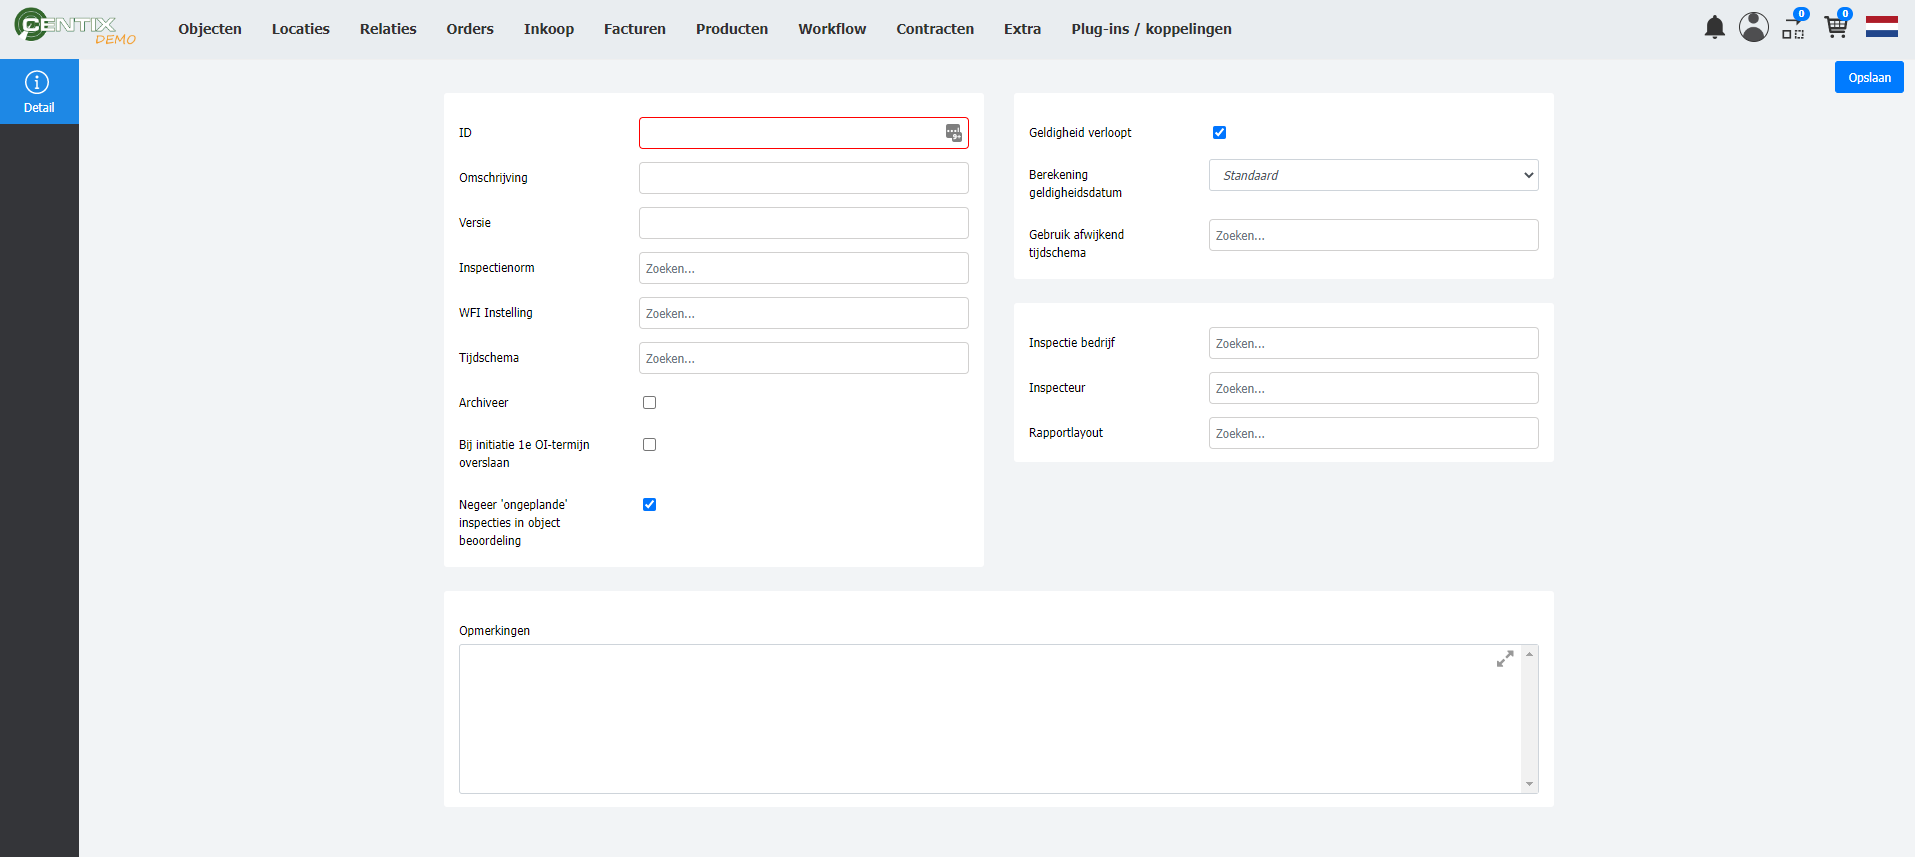Click the Opmerkingen scrollbar up arrow

pos(1529,654)
